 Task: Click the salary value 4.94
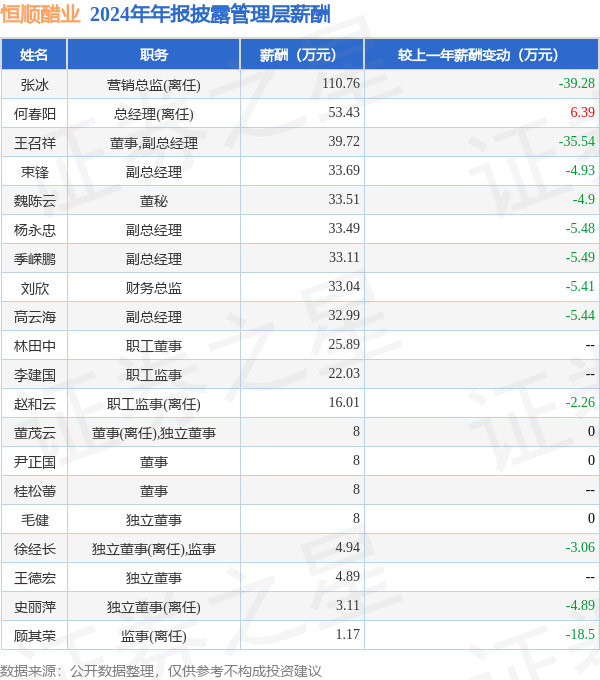(348, 547)
